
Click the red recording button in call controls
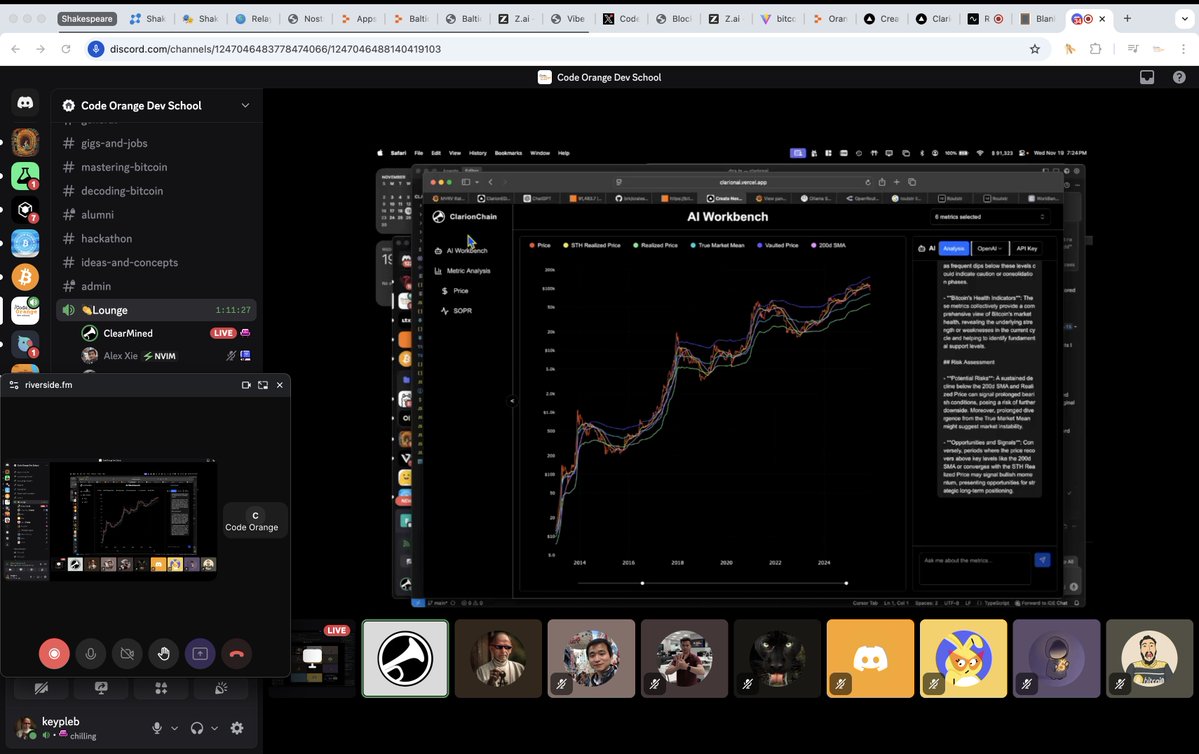[x=54, y=653]
